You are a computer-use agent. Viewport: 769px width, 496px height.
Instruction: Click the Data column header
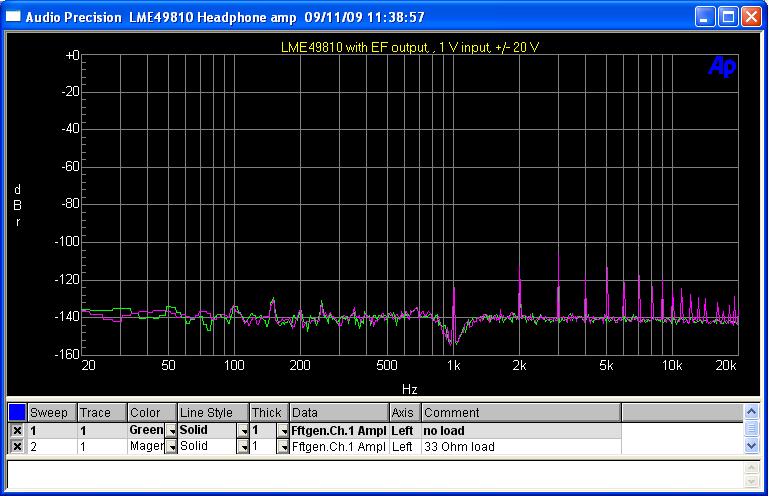click(x=339, y=413)
